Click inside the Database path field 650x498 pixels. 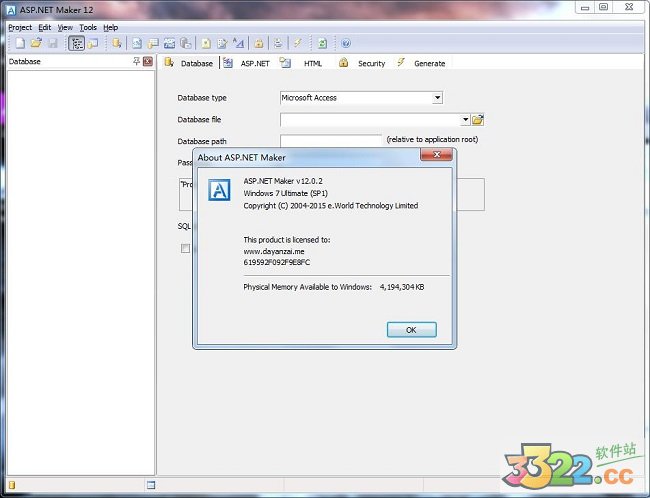[331, 141]
